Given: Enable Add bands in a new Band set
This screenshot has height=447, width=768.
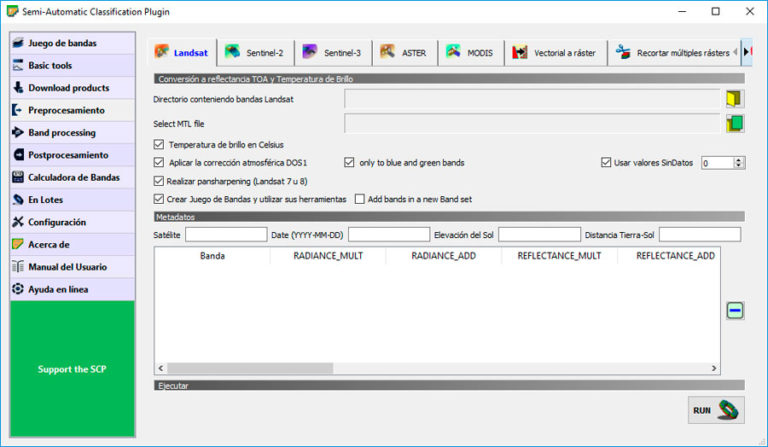Looking at the screenshot, I should [360, 199].
